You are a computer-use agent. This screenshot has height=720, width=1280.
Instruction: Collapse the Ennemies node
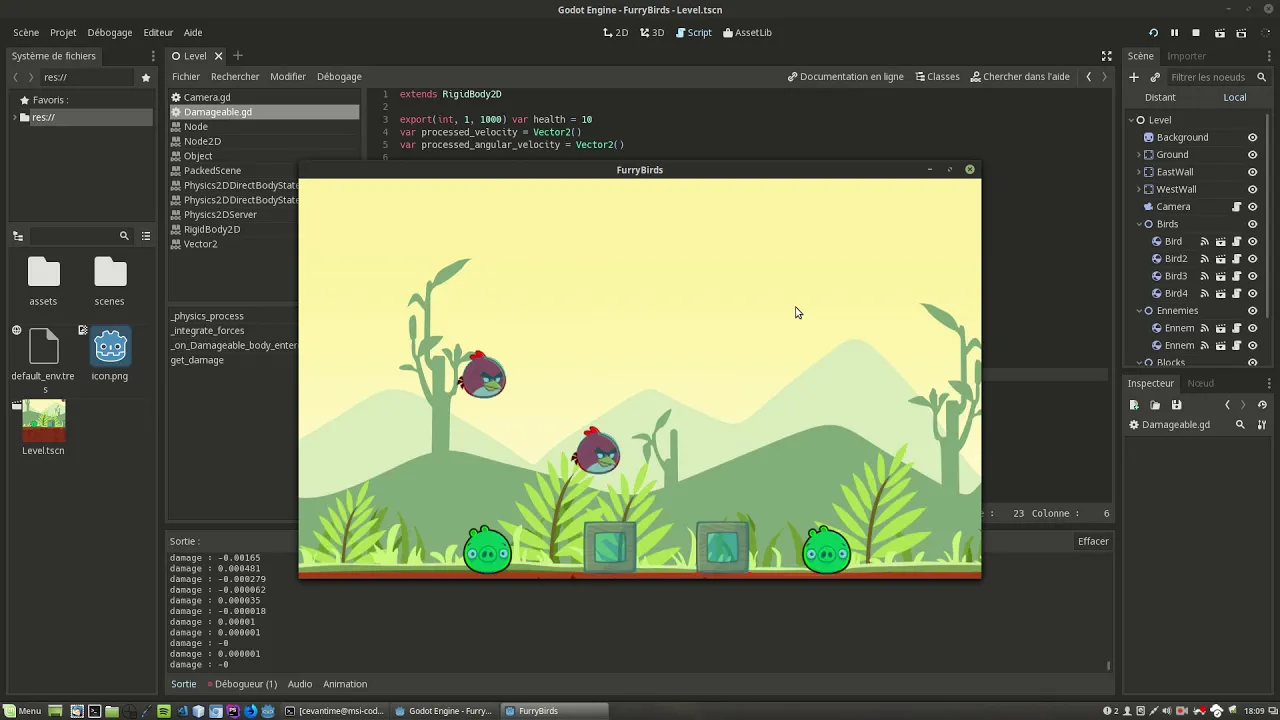click(x=1139, y=311)
